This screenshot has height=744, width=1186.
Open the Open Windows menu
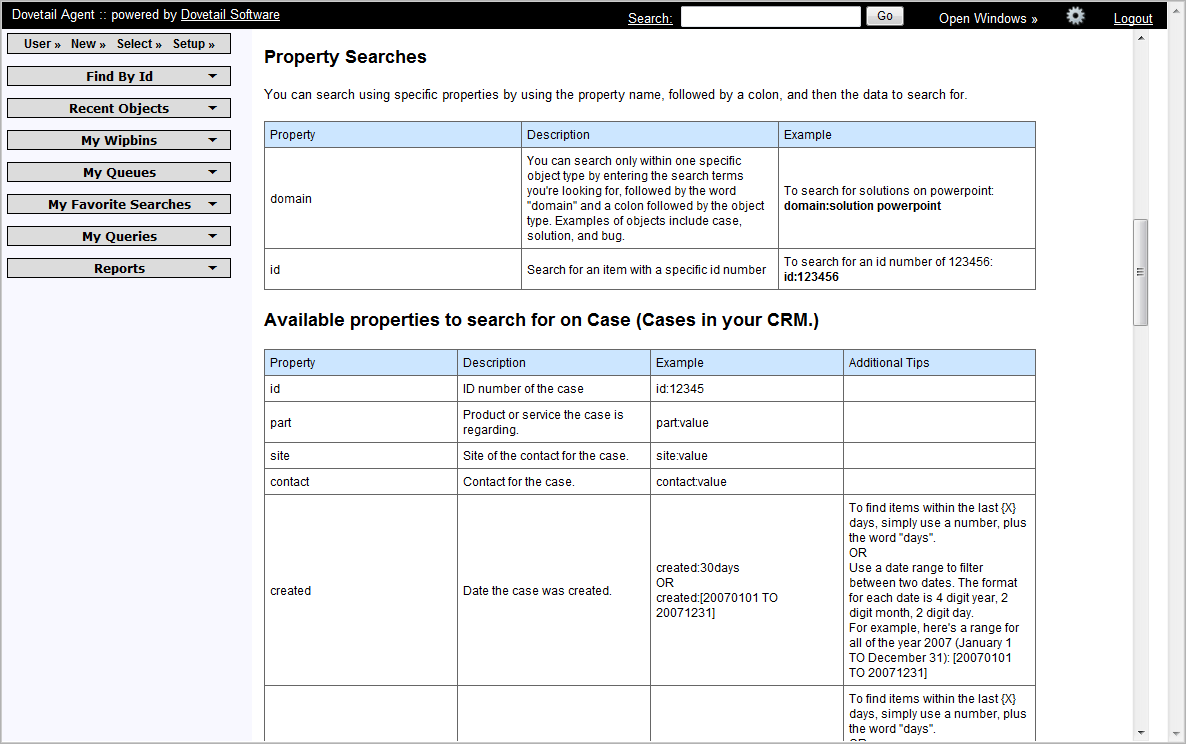[988, 18]
